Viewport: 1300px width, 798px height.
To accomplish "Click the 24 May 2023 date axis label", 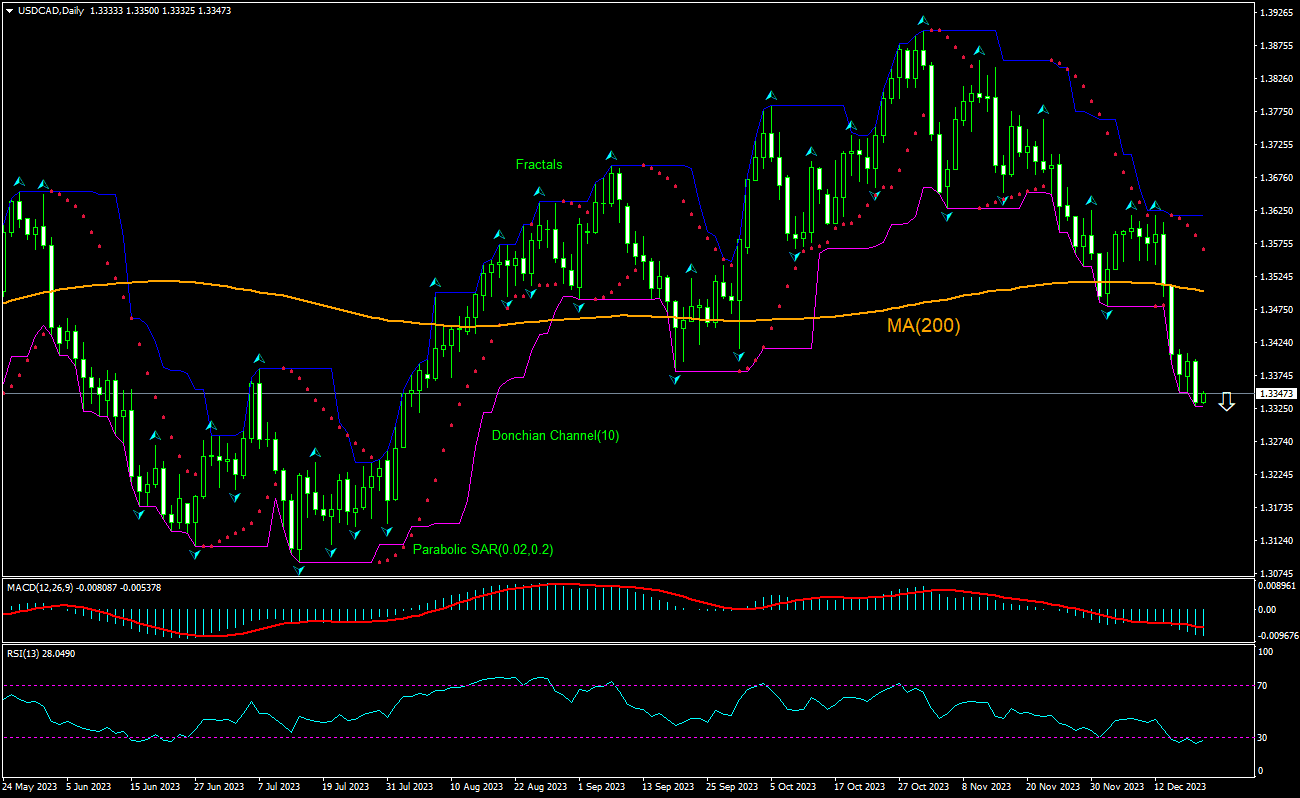I will (30, 787).
